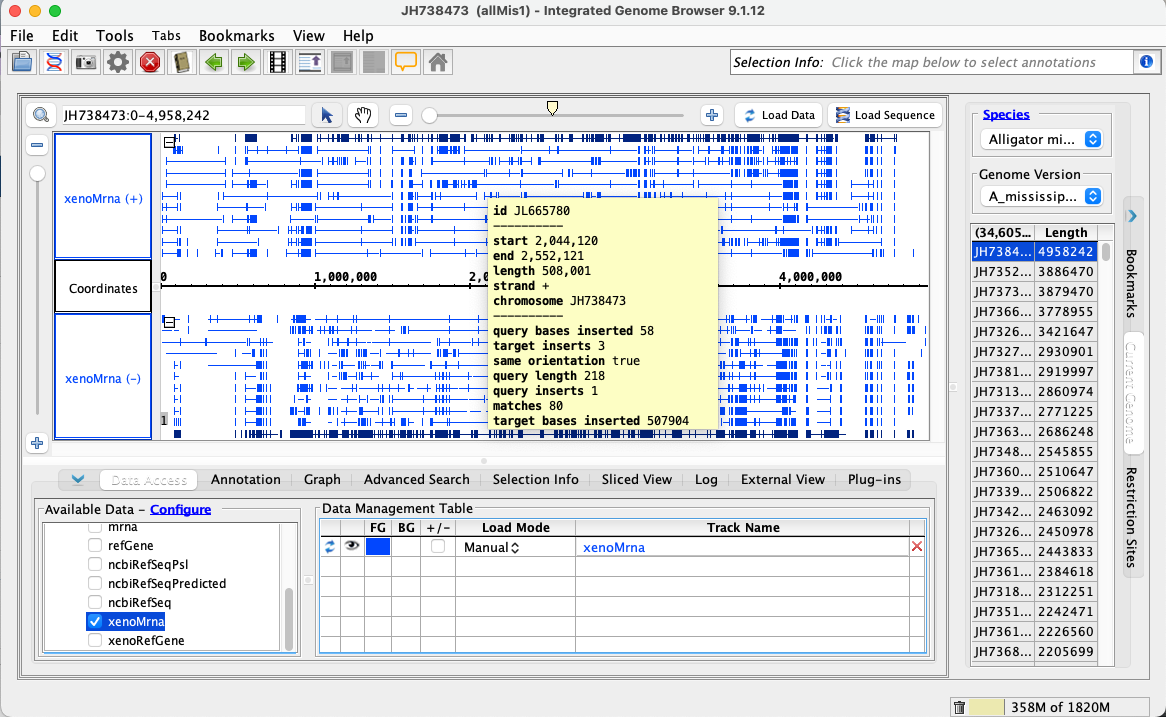This screenshot has width=1166, height=717.
Task: Uncheck the xenoMrna data set
Action: (95, 621)
